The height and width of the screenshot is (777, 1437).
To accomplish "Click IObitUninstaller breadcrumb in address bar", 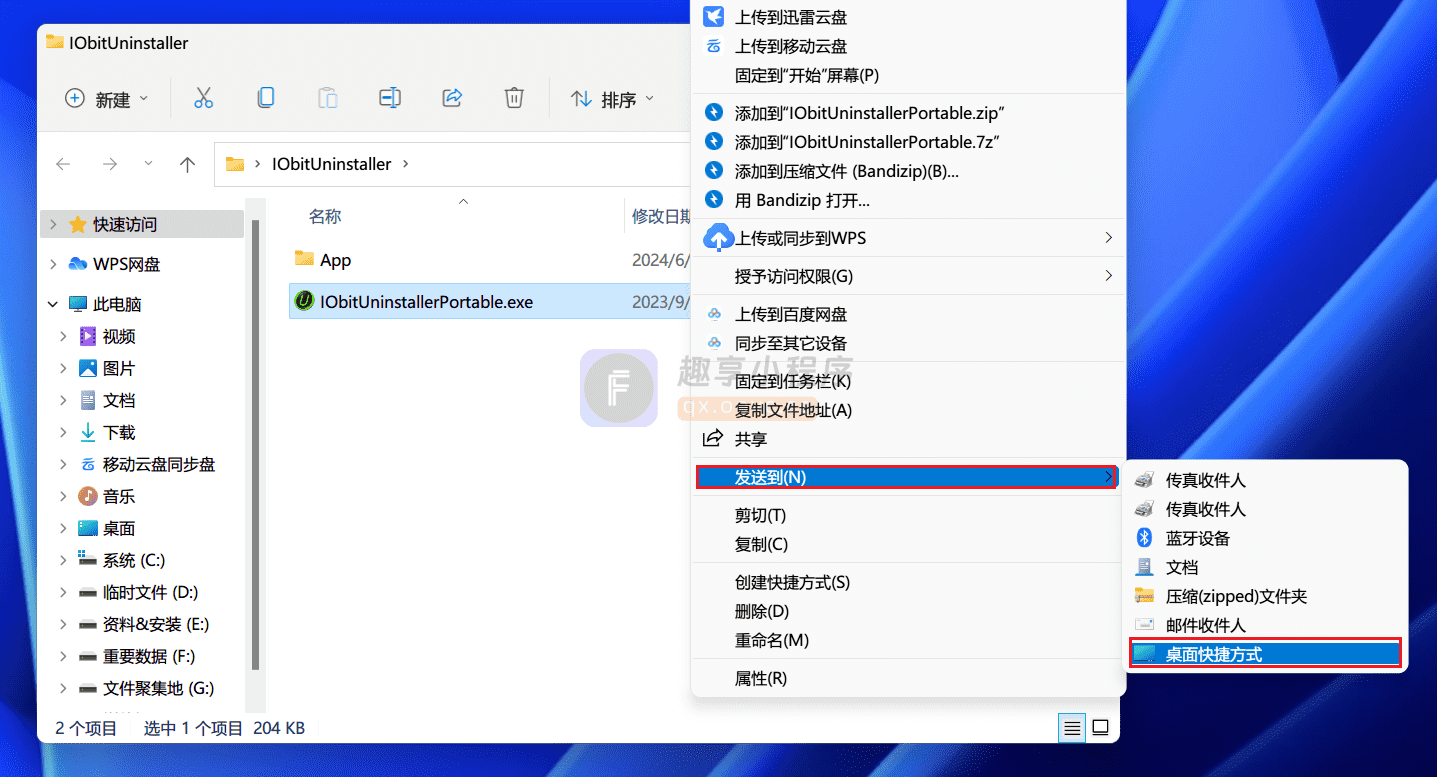I will click(331, 164).
